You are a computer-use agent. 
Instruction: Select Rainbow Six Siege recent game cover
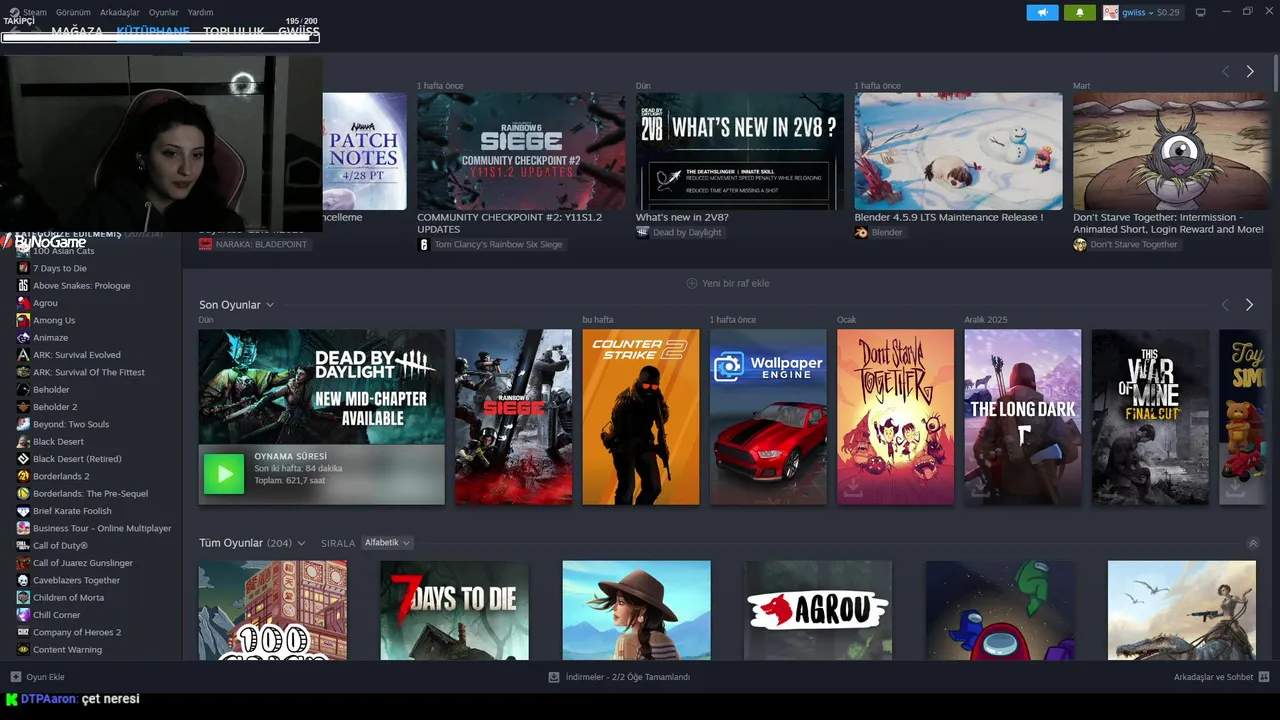point(514,417)
